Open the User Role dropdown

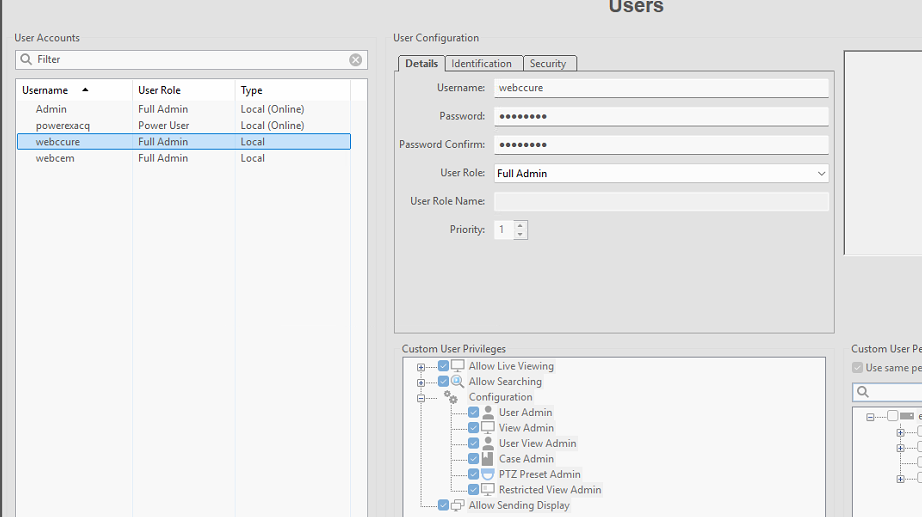pyautogui.click(x=821, y=173)
